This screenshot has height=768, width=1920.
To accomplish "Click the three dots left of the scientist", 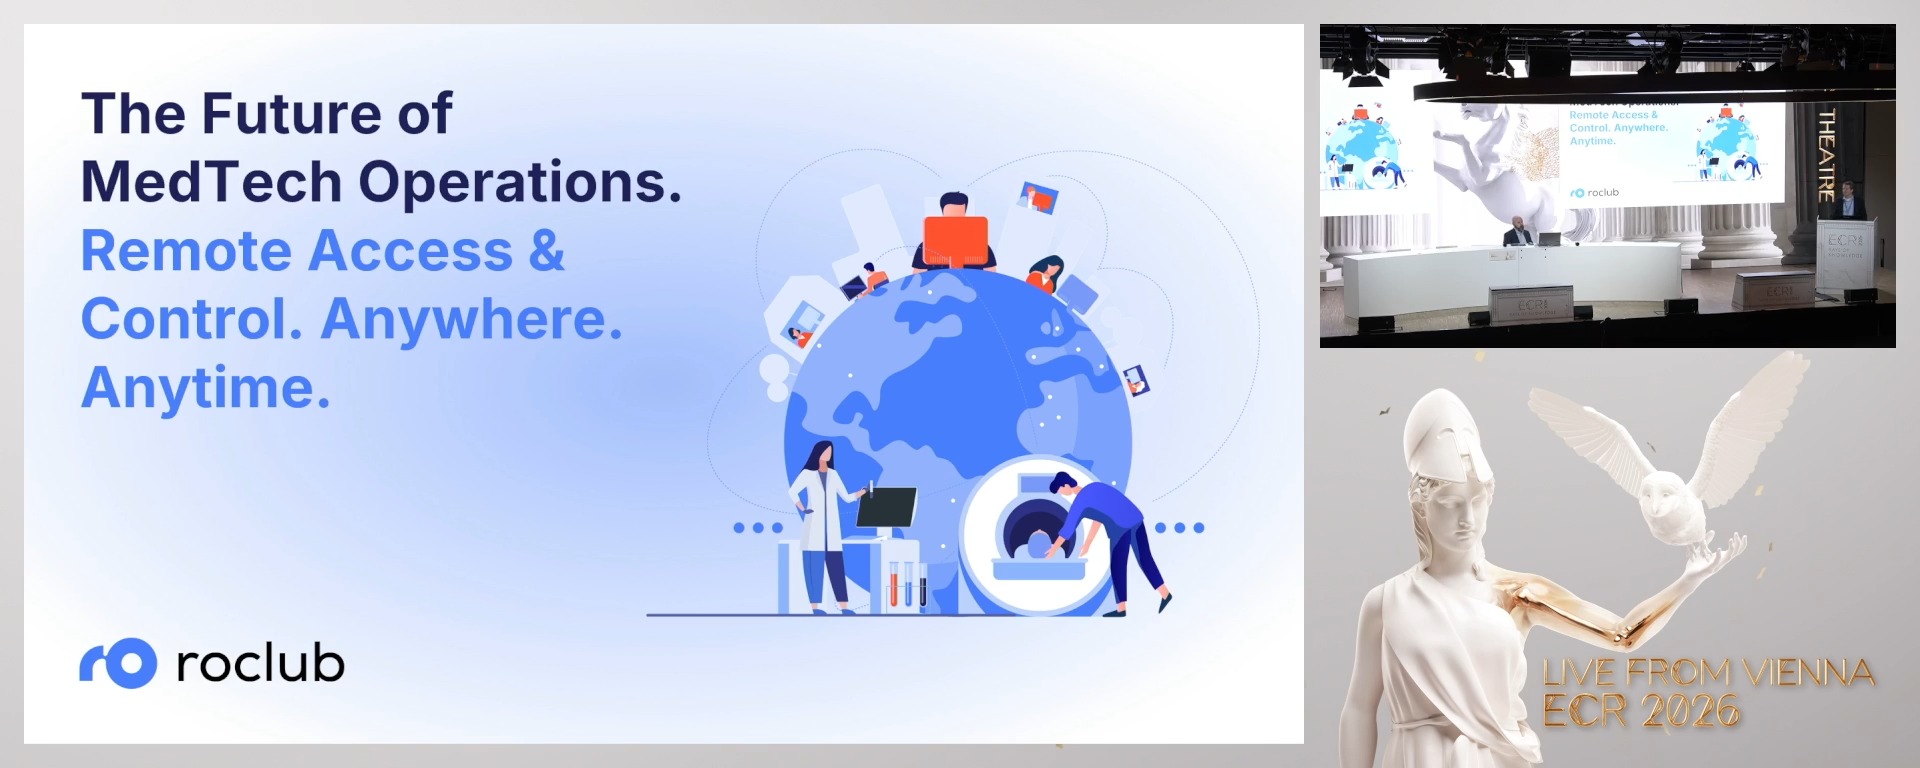I will tap(757, 527).
